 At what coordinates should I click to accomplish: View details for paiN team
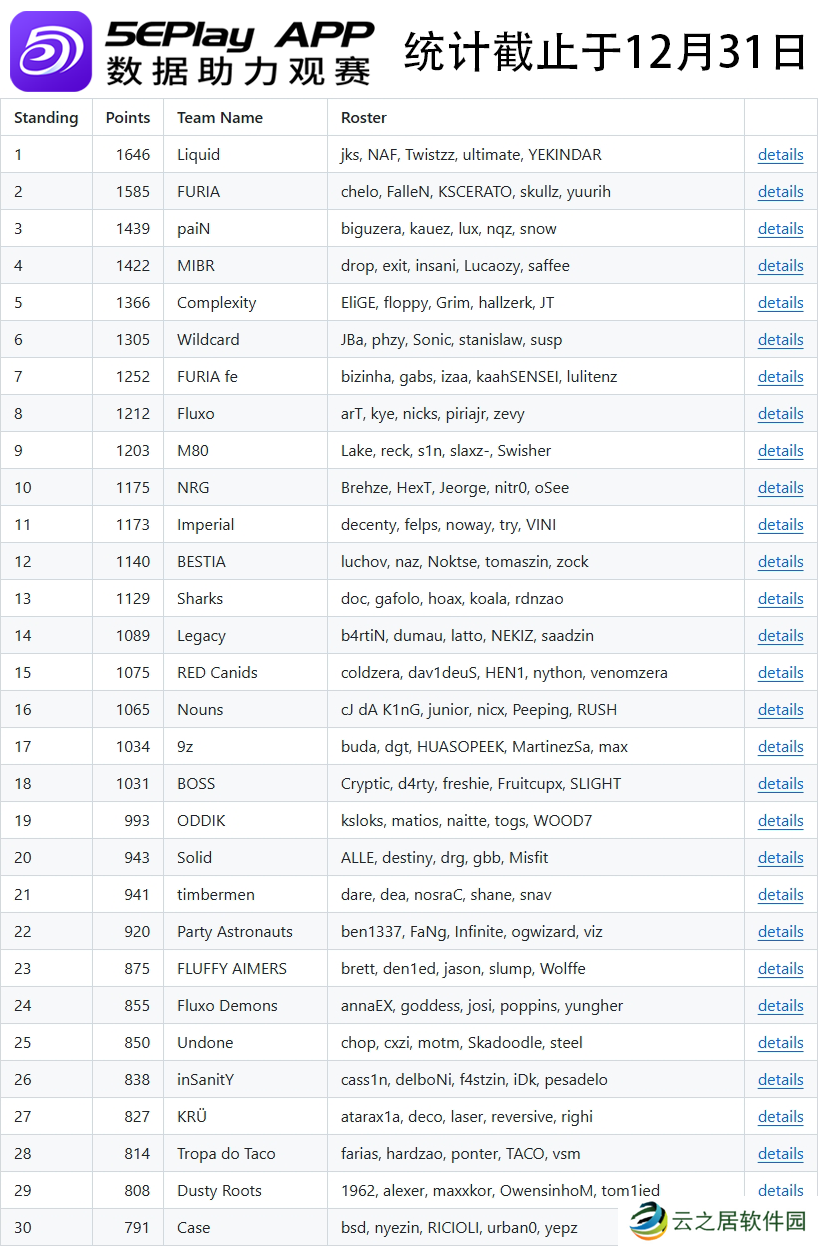[x=780, y=229]
